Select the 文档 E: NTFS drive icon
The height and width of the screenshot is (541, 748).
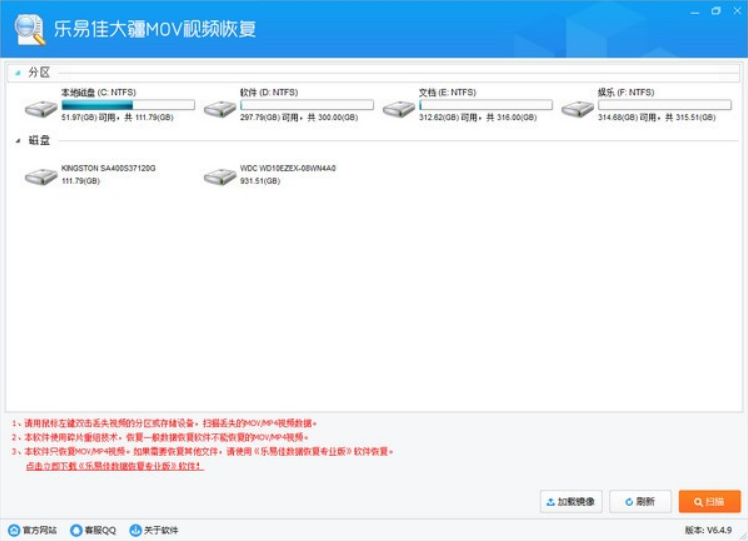(x=399, y=109)
